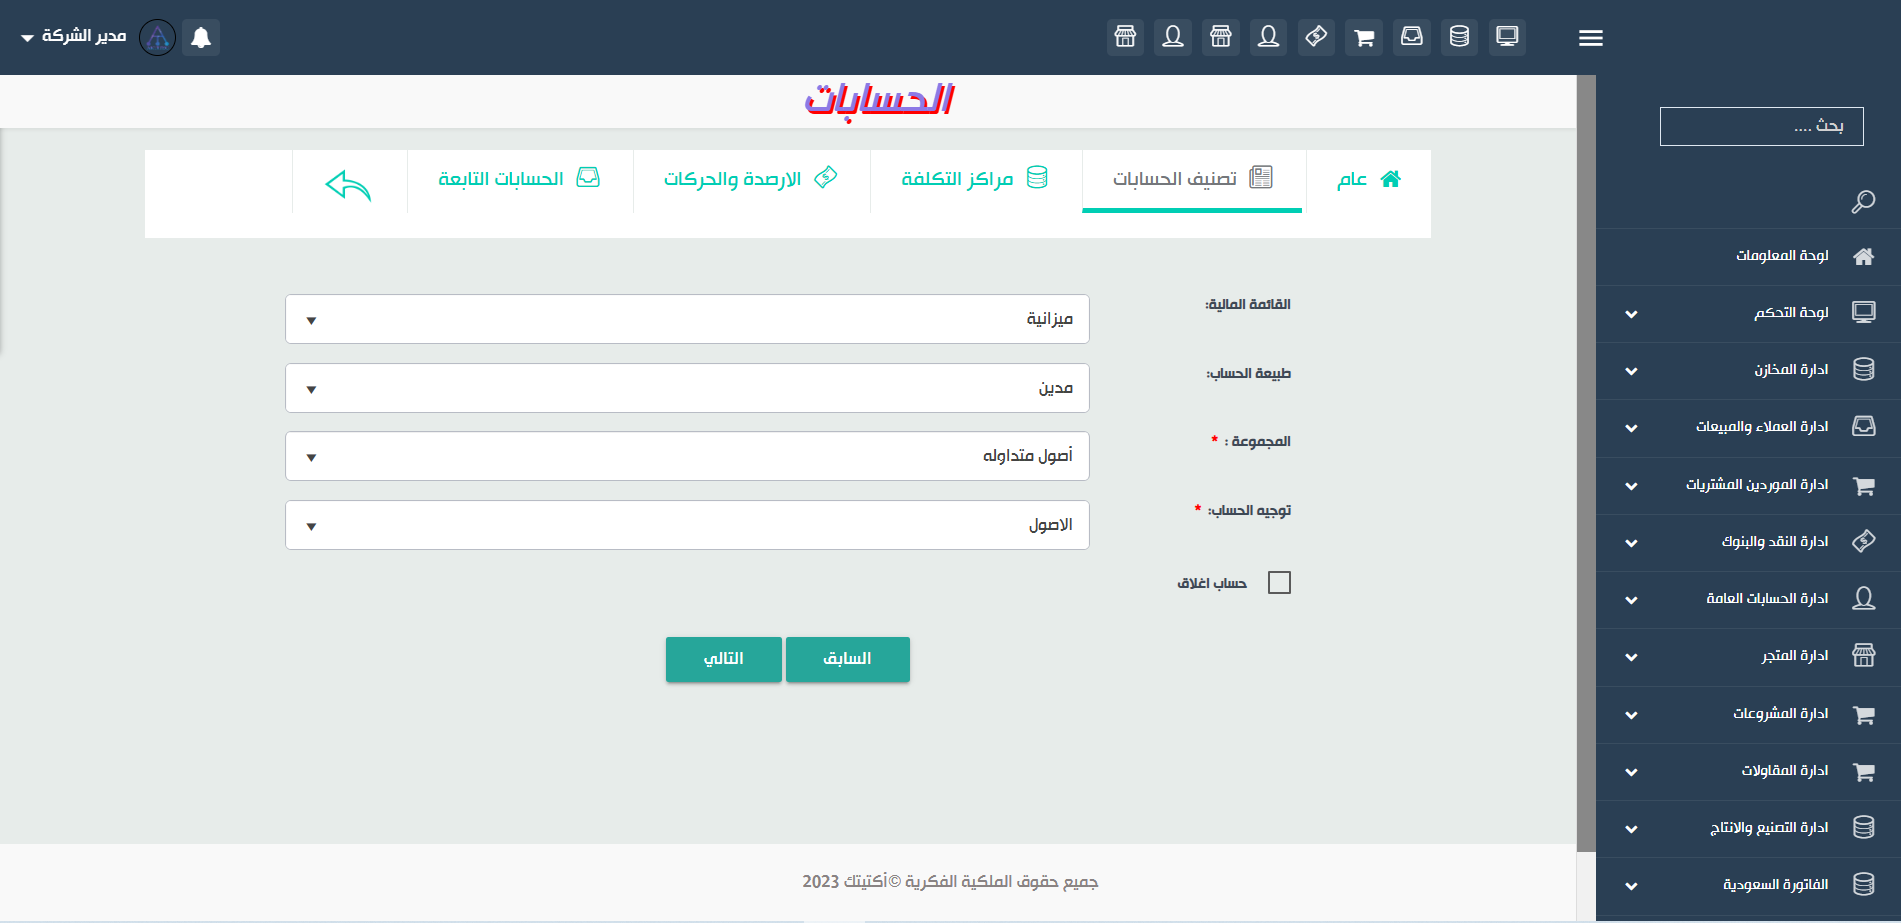Click the cart icon beside ادارة المقاولات

click(1863, 772)
